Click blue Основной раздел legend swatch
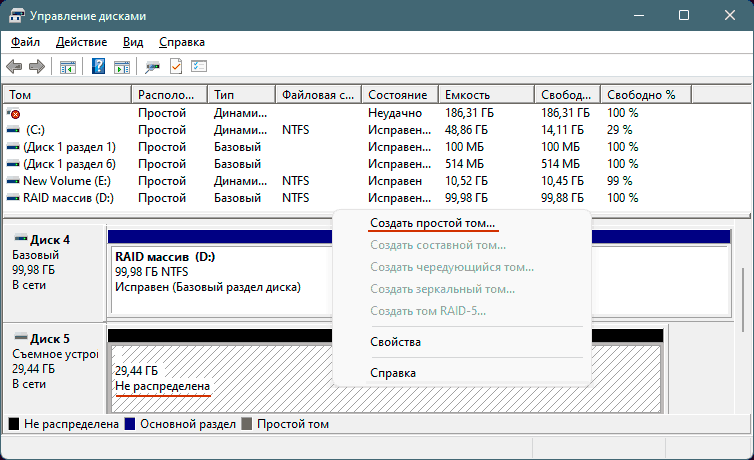 (130, 424)
